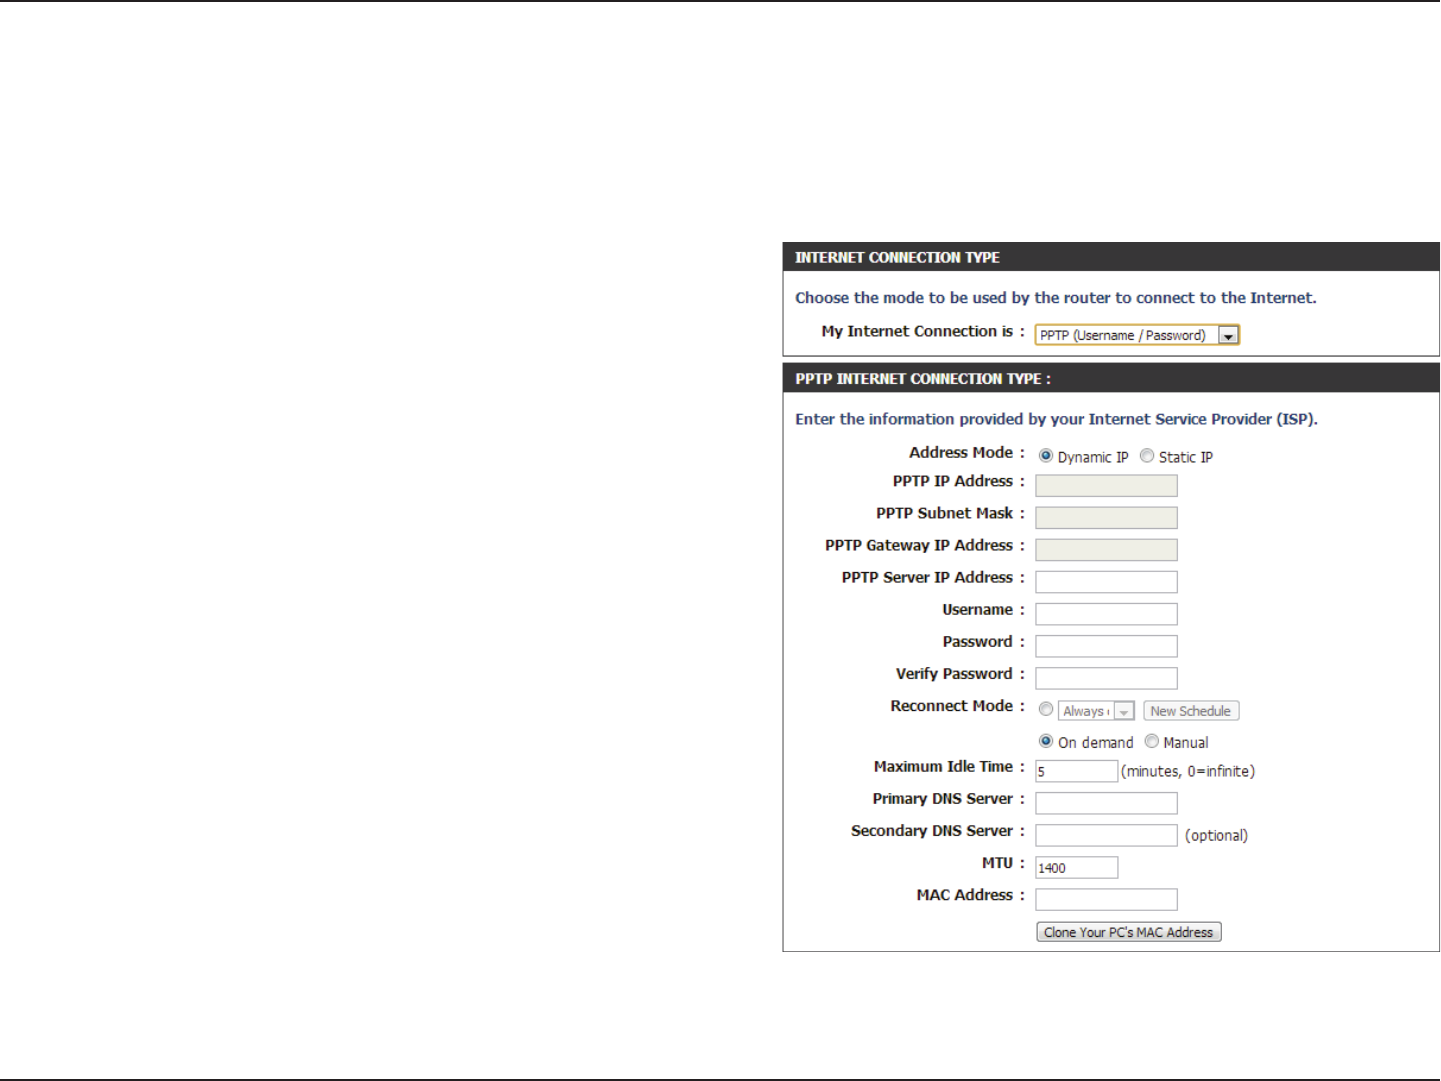The image size is (1441, 1081).
Task: Click the Username input field
Action: pyautogui.click(x=1106, y=614)
